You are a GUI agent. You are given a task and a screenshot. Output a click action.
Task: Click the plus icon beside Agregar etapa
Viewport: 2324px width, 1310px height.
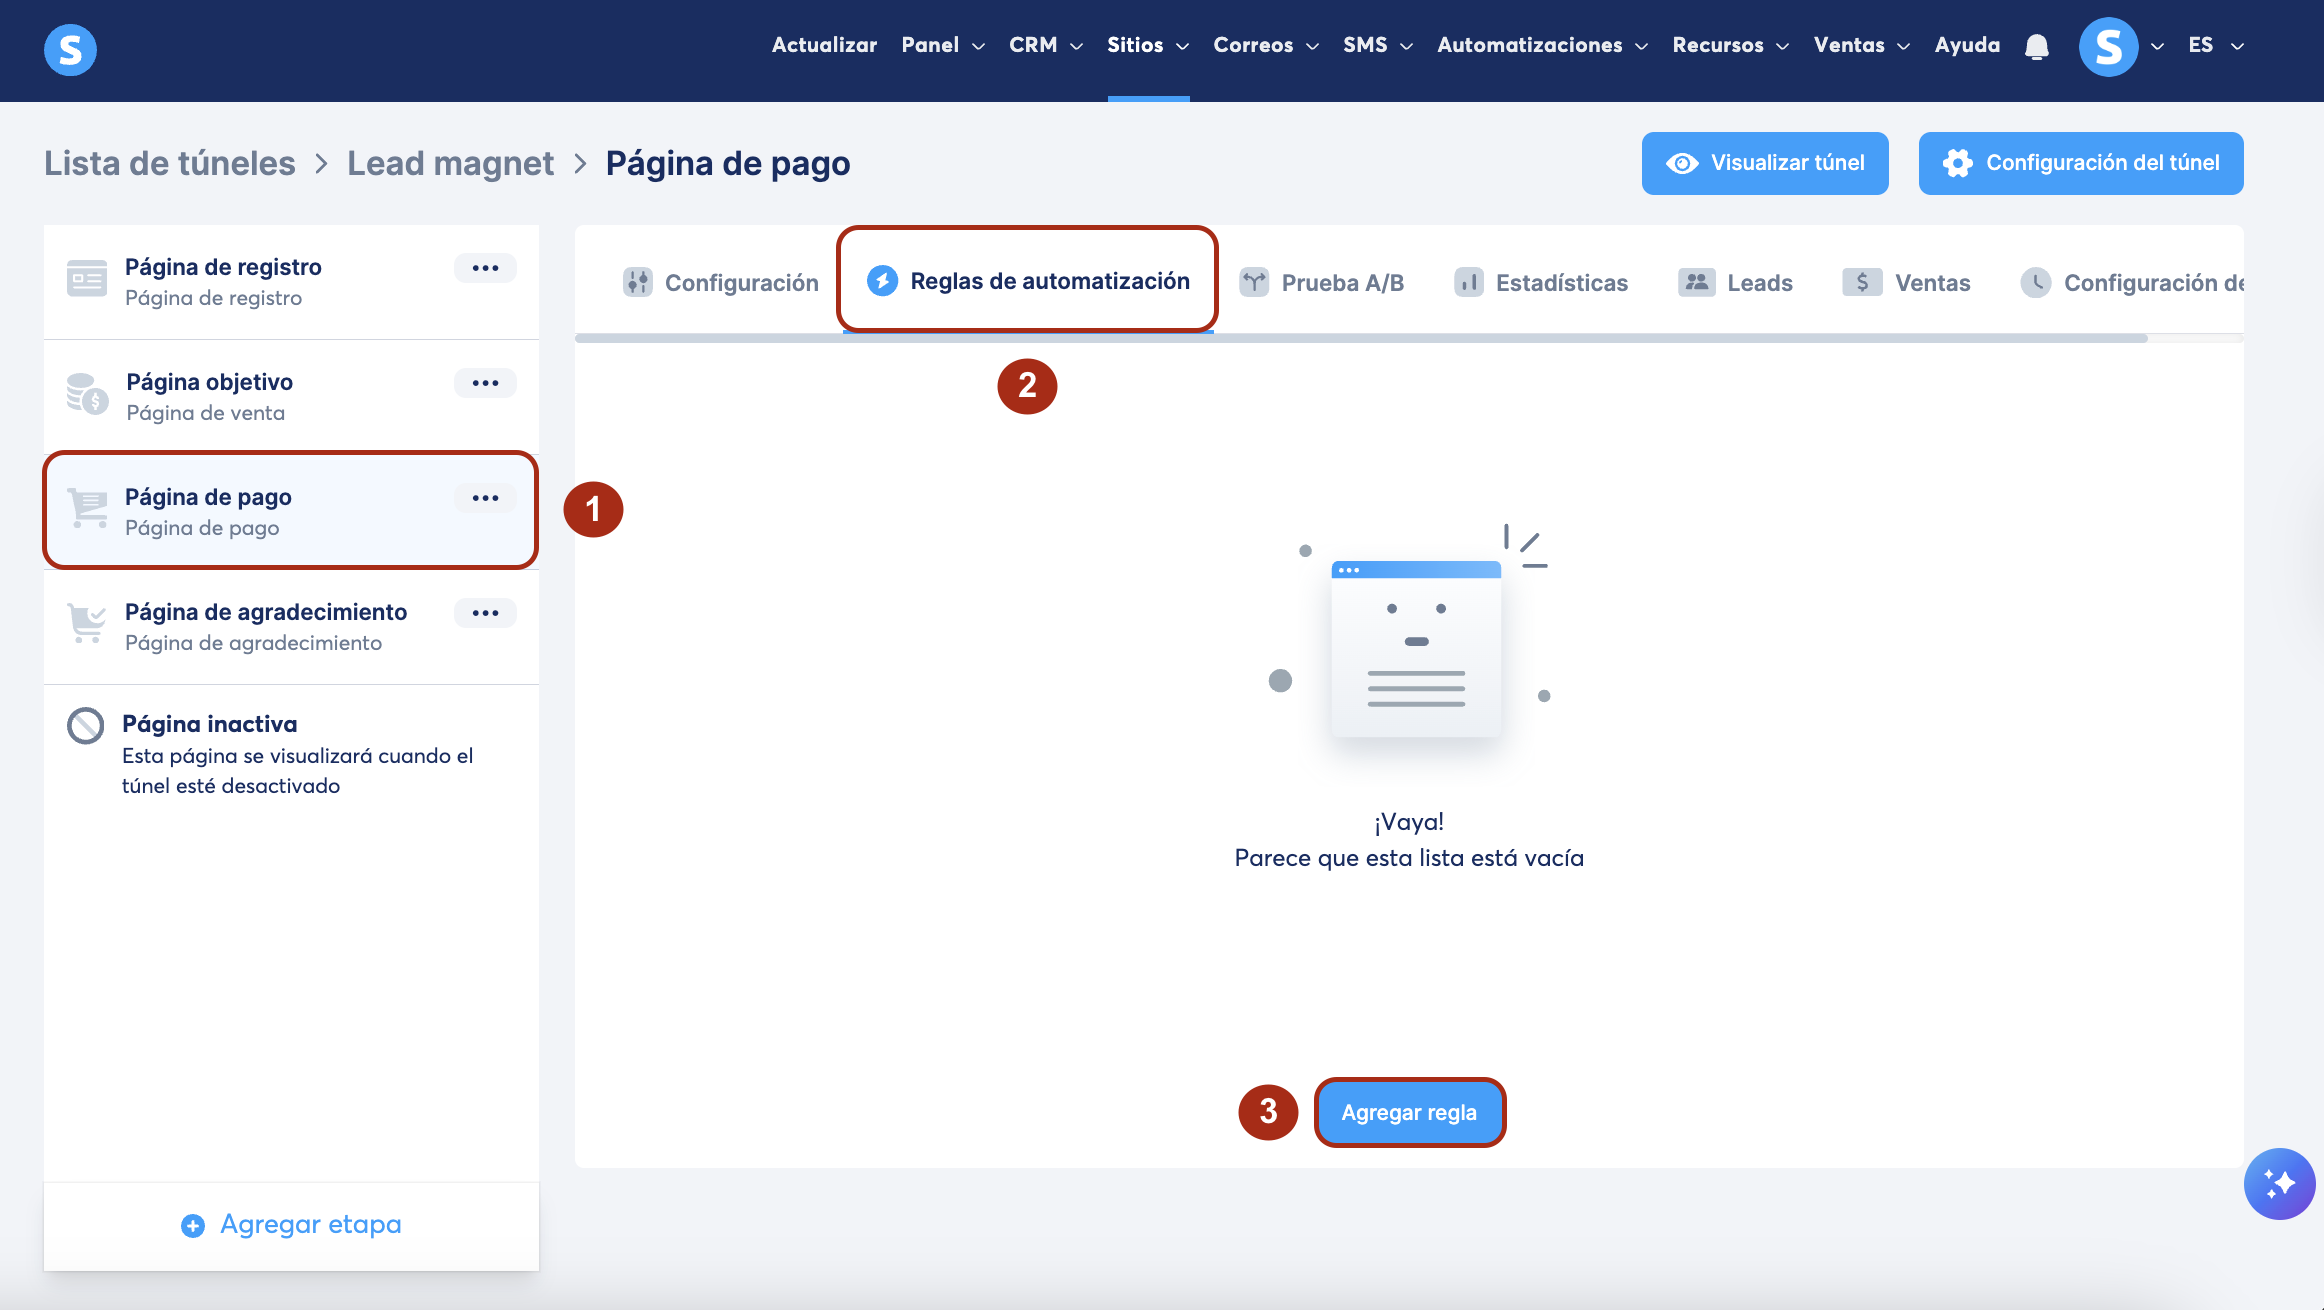pos(192,1225)
